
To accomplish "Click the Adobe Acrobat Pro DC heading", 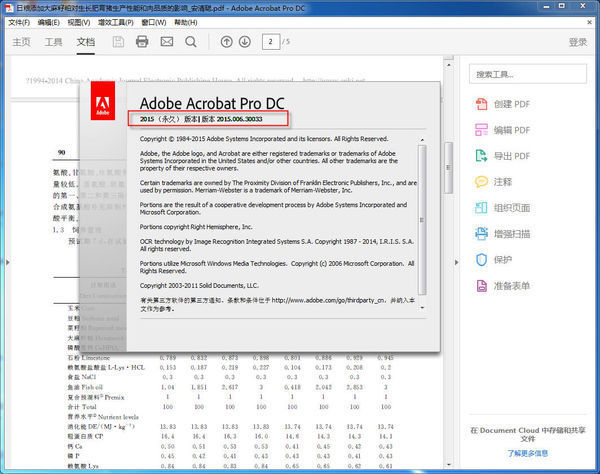I will (x=212, y=103).
